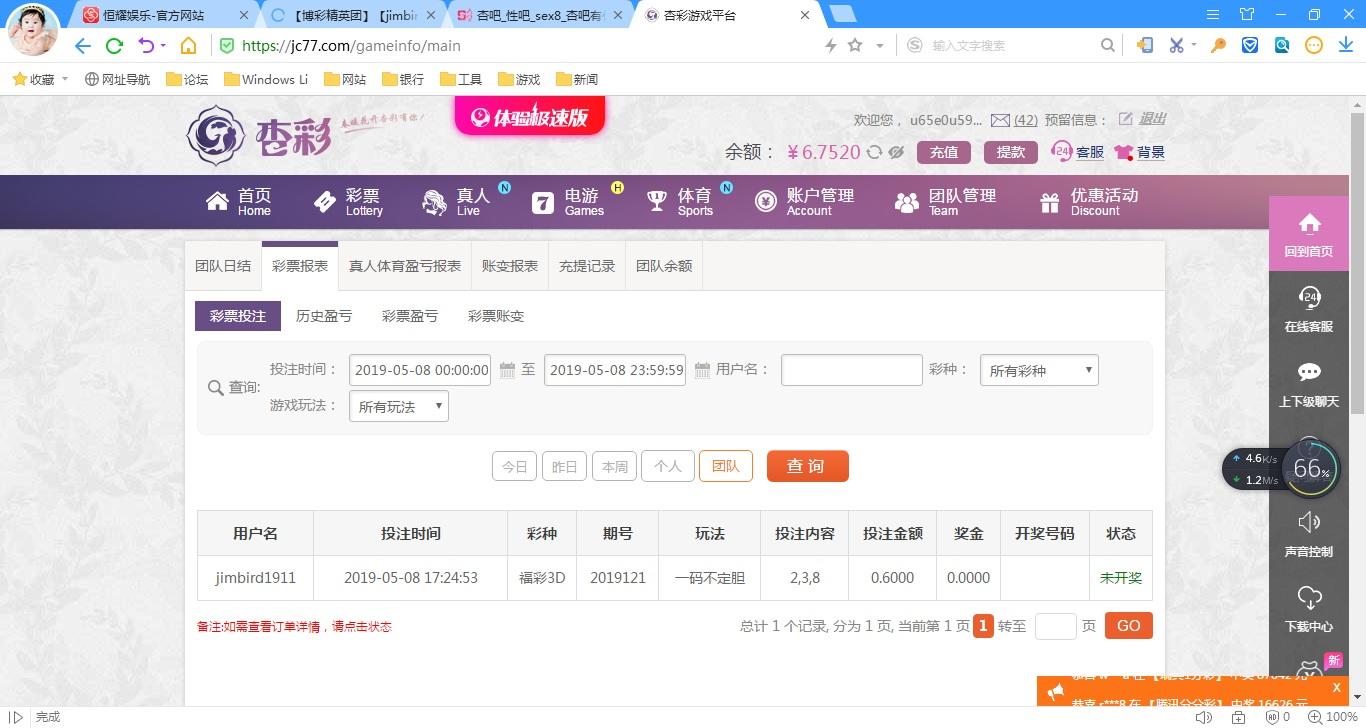
Task: Open the 电游 Games section icon
Action: [542, 202]
